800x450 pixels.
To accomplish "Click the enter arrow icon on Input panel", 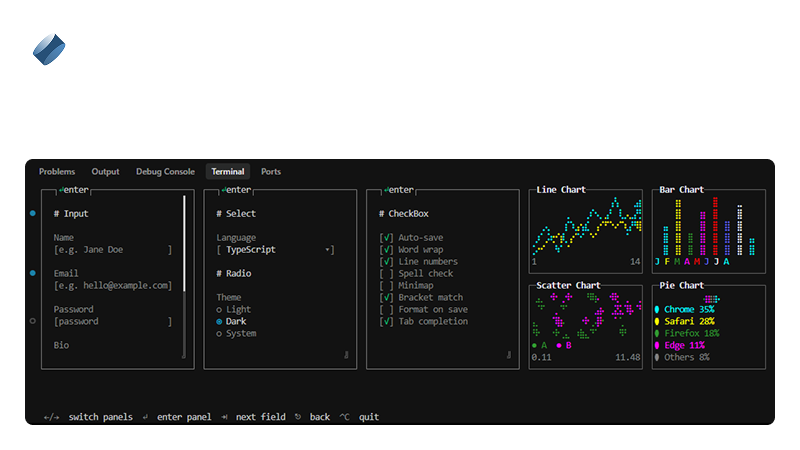I will coord(62,189).
